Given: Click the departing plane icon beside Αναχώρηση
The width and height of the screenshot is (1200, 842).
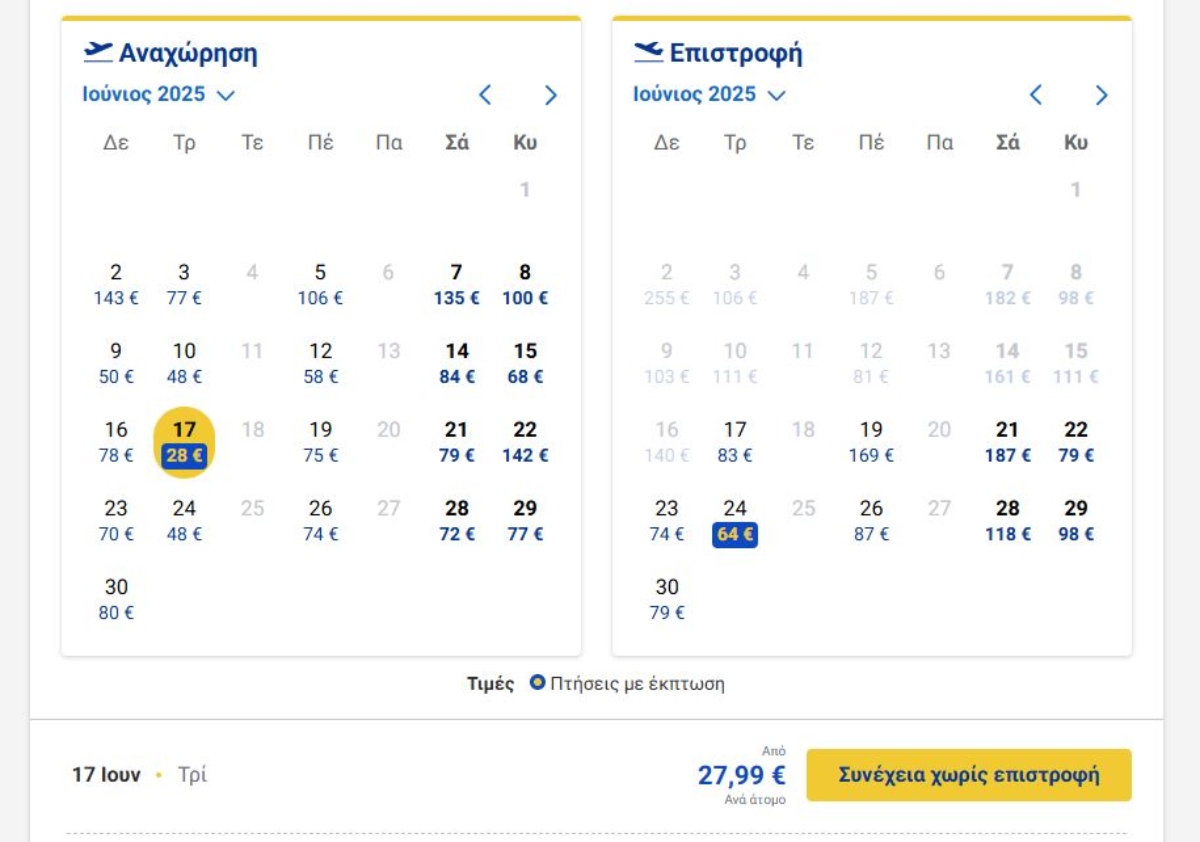Looking at the screenshot, I should point(98,52).
